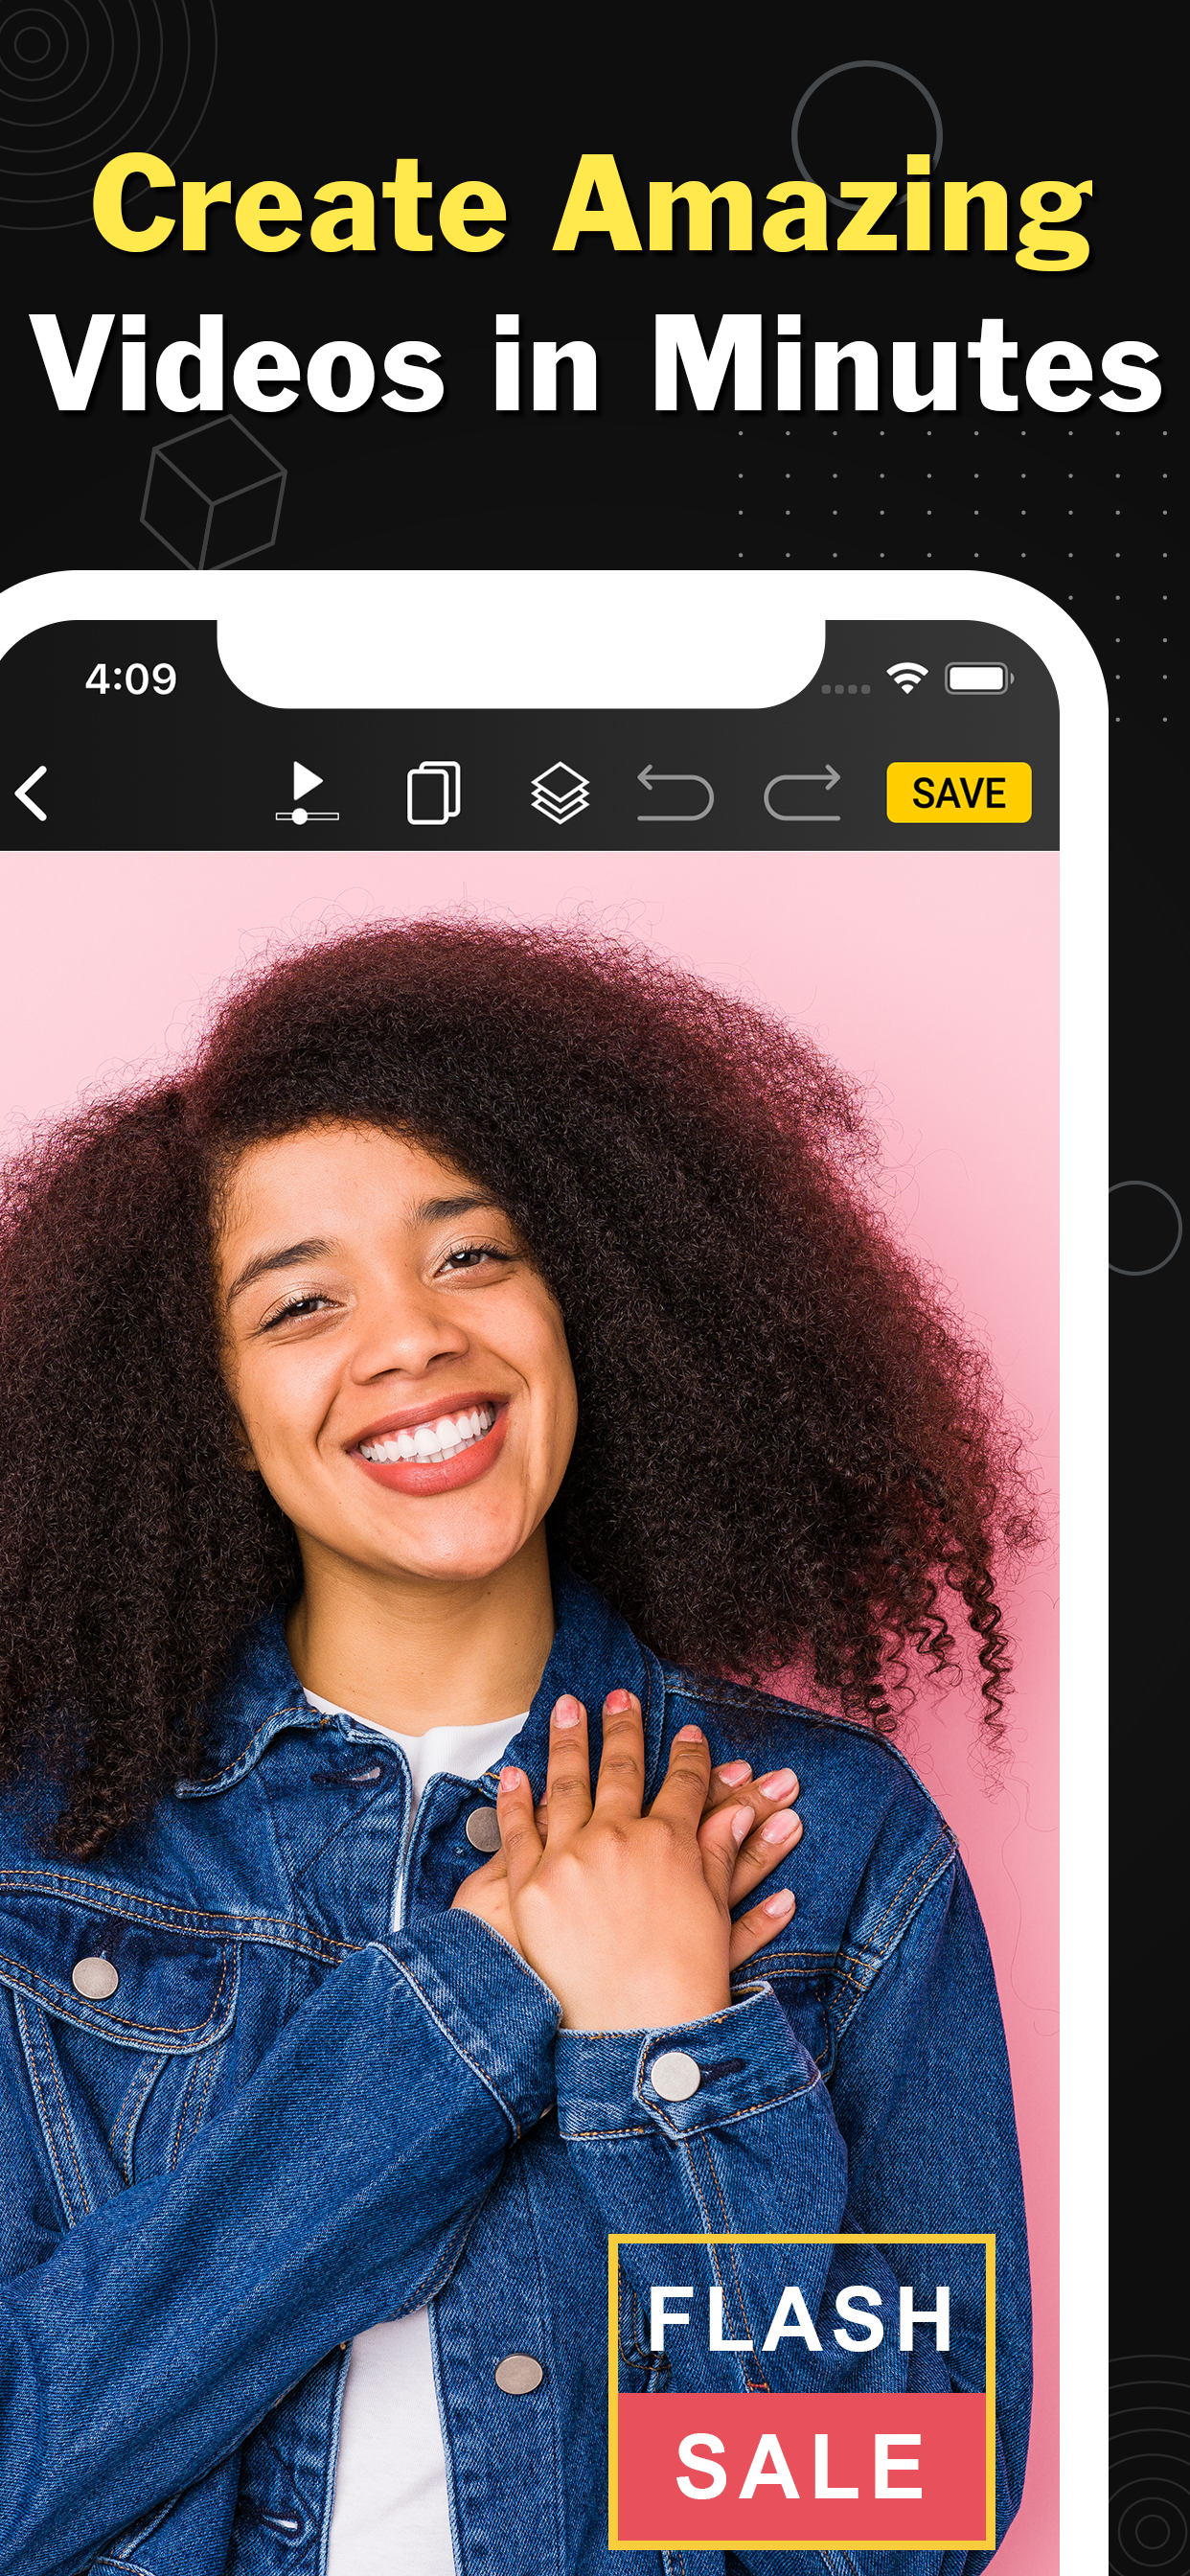Select the FLASH SALE sticker
The width and height of the screenshot is (1190, 2576).
point(801,2393)
